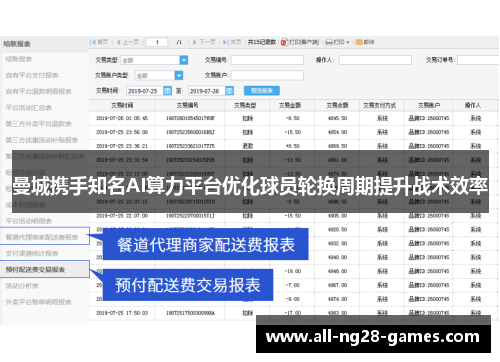Viewport: 500px width, 362px height.
Task: Click the amount cell -7.00
Action: point(293,285)
